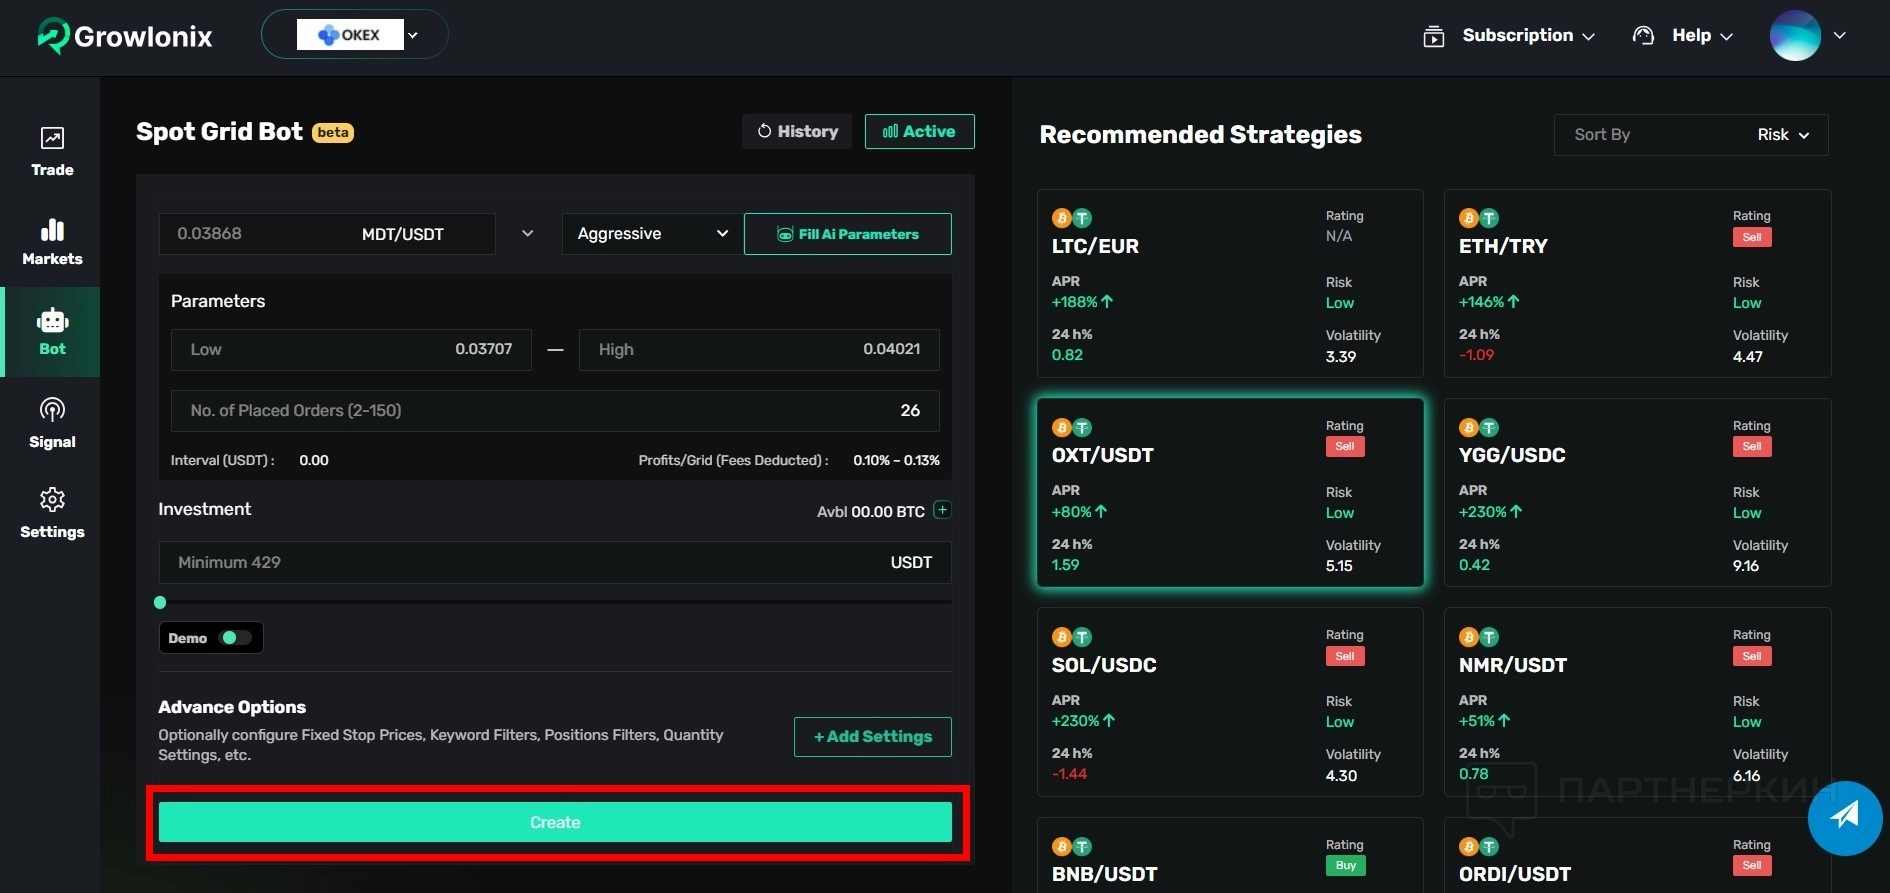The image size is (1890, 893).
Task: Open the Trade section in sidebar
Action: tap(52, 152)
